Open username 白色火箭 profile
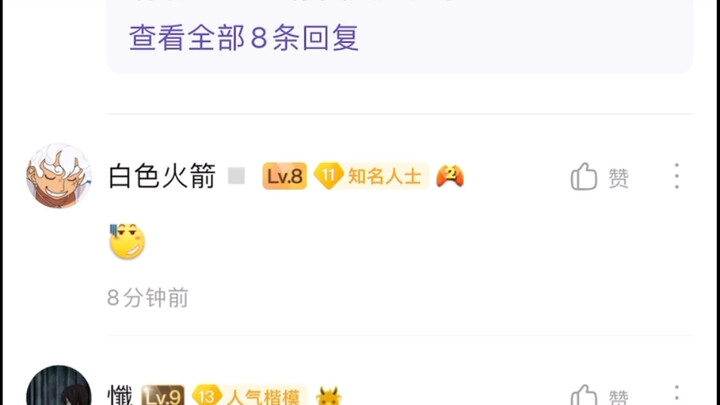The height and width of the screenshot is (405, 720). [x=162, y=176]
